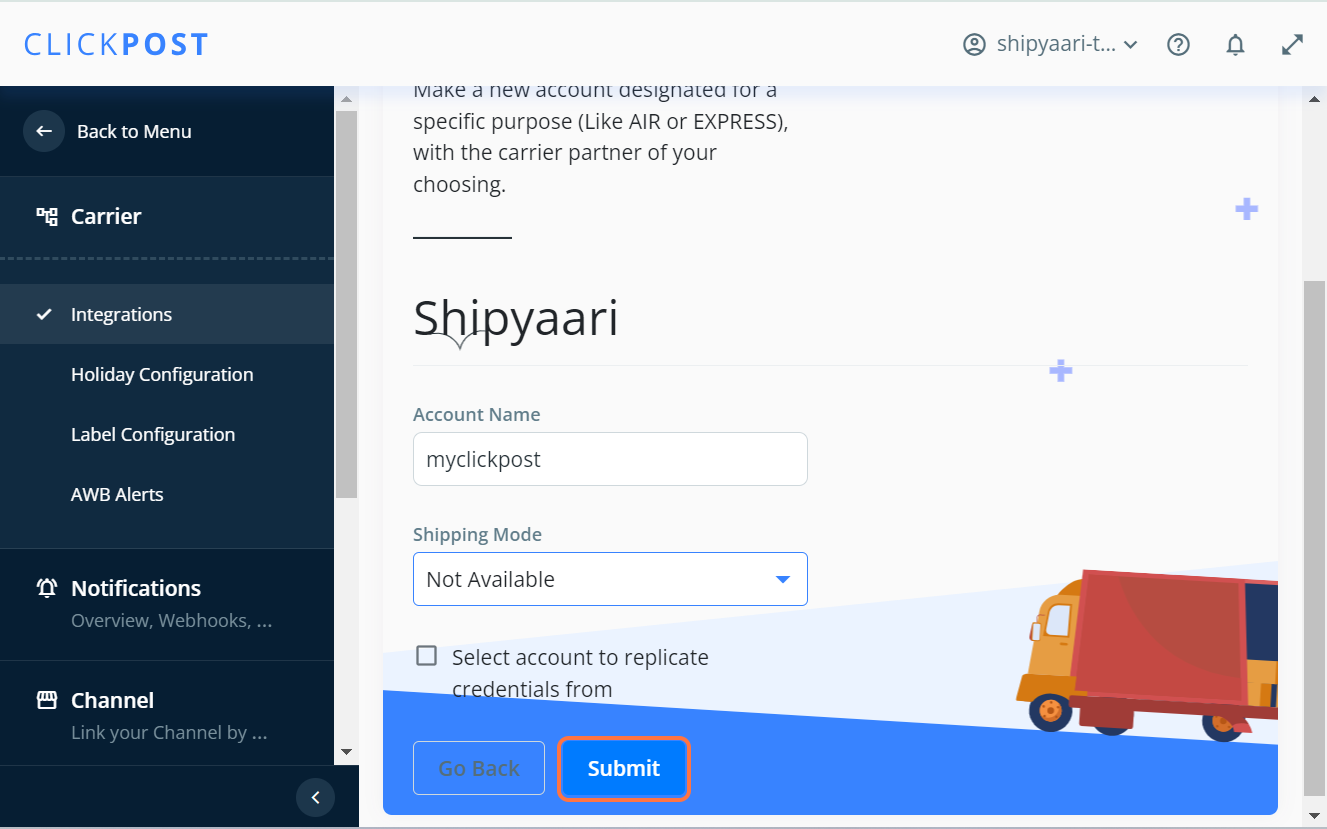
Task: Click the Notifications alarm bell icon
Action: (x=47, y=588)
